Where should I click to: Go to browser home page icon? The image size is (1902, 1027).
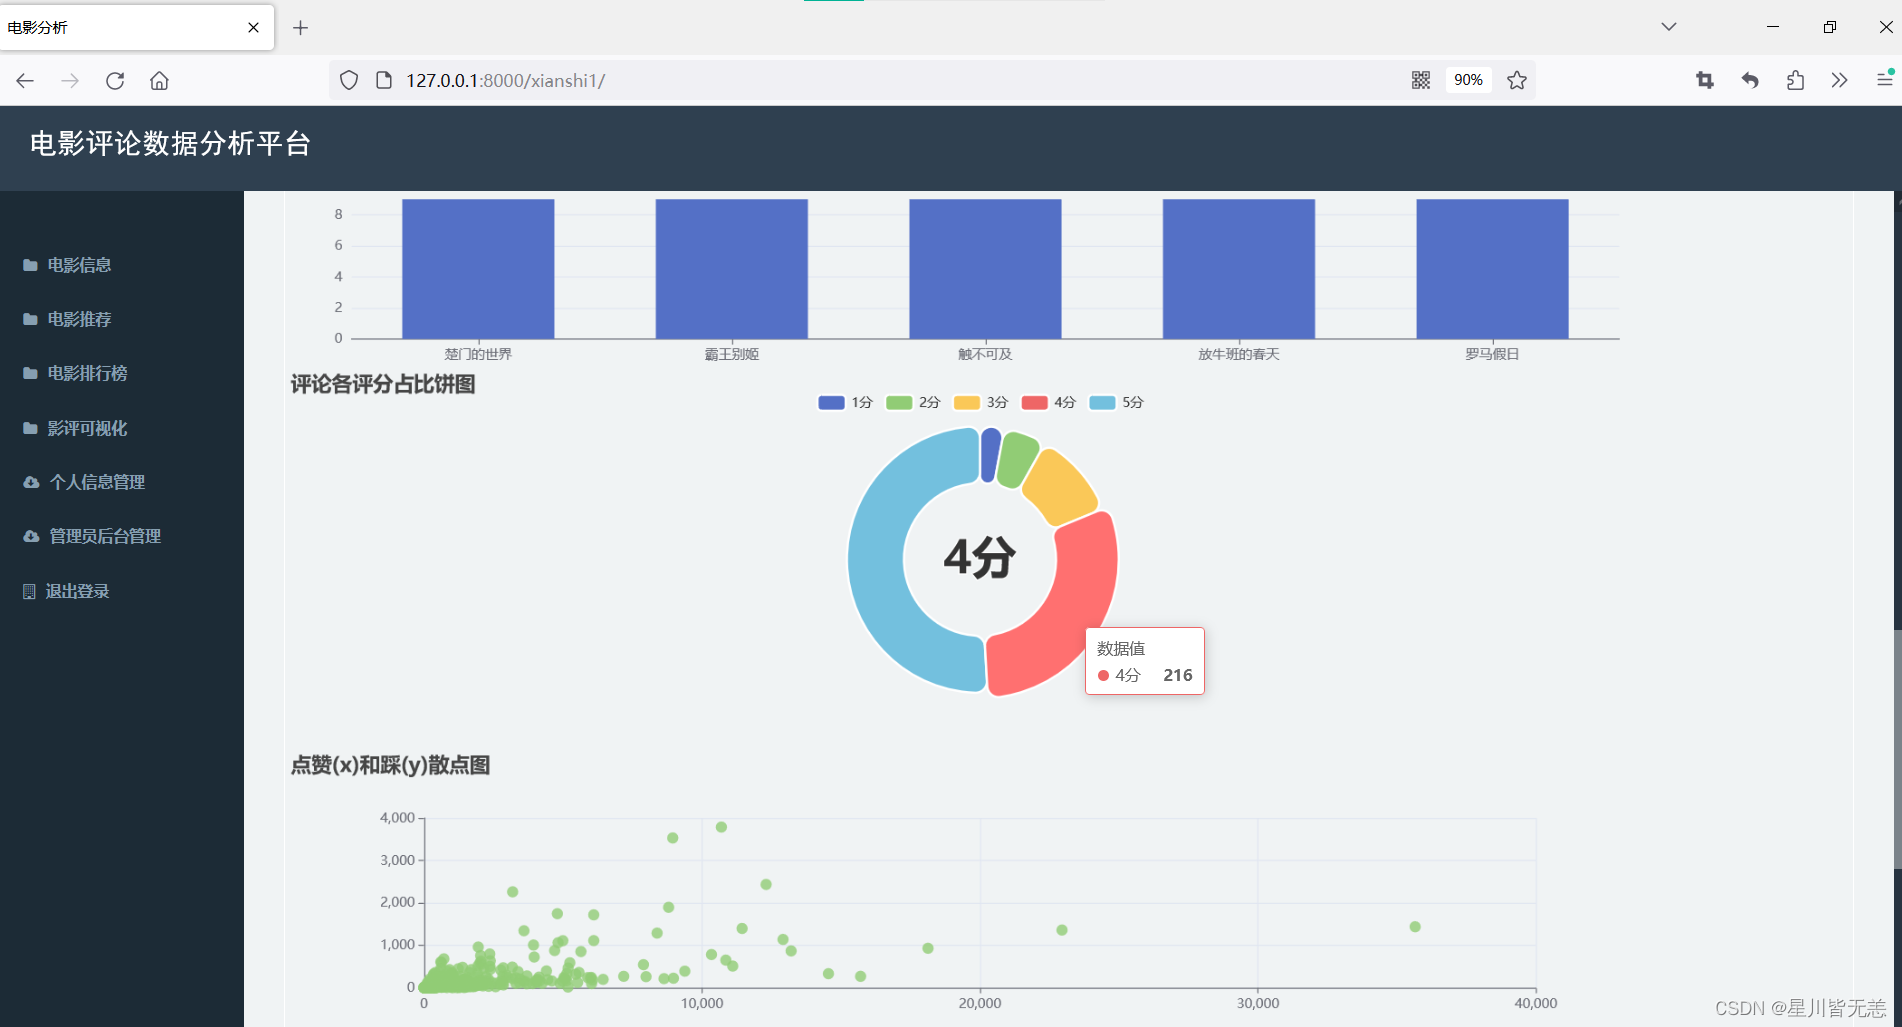(x=159, y=81)
